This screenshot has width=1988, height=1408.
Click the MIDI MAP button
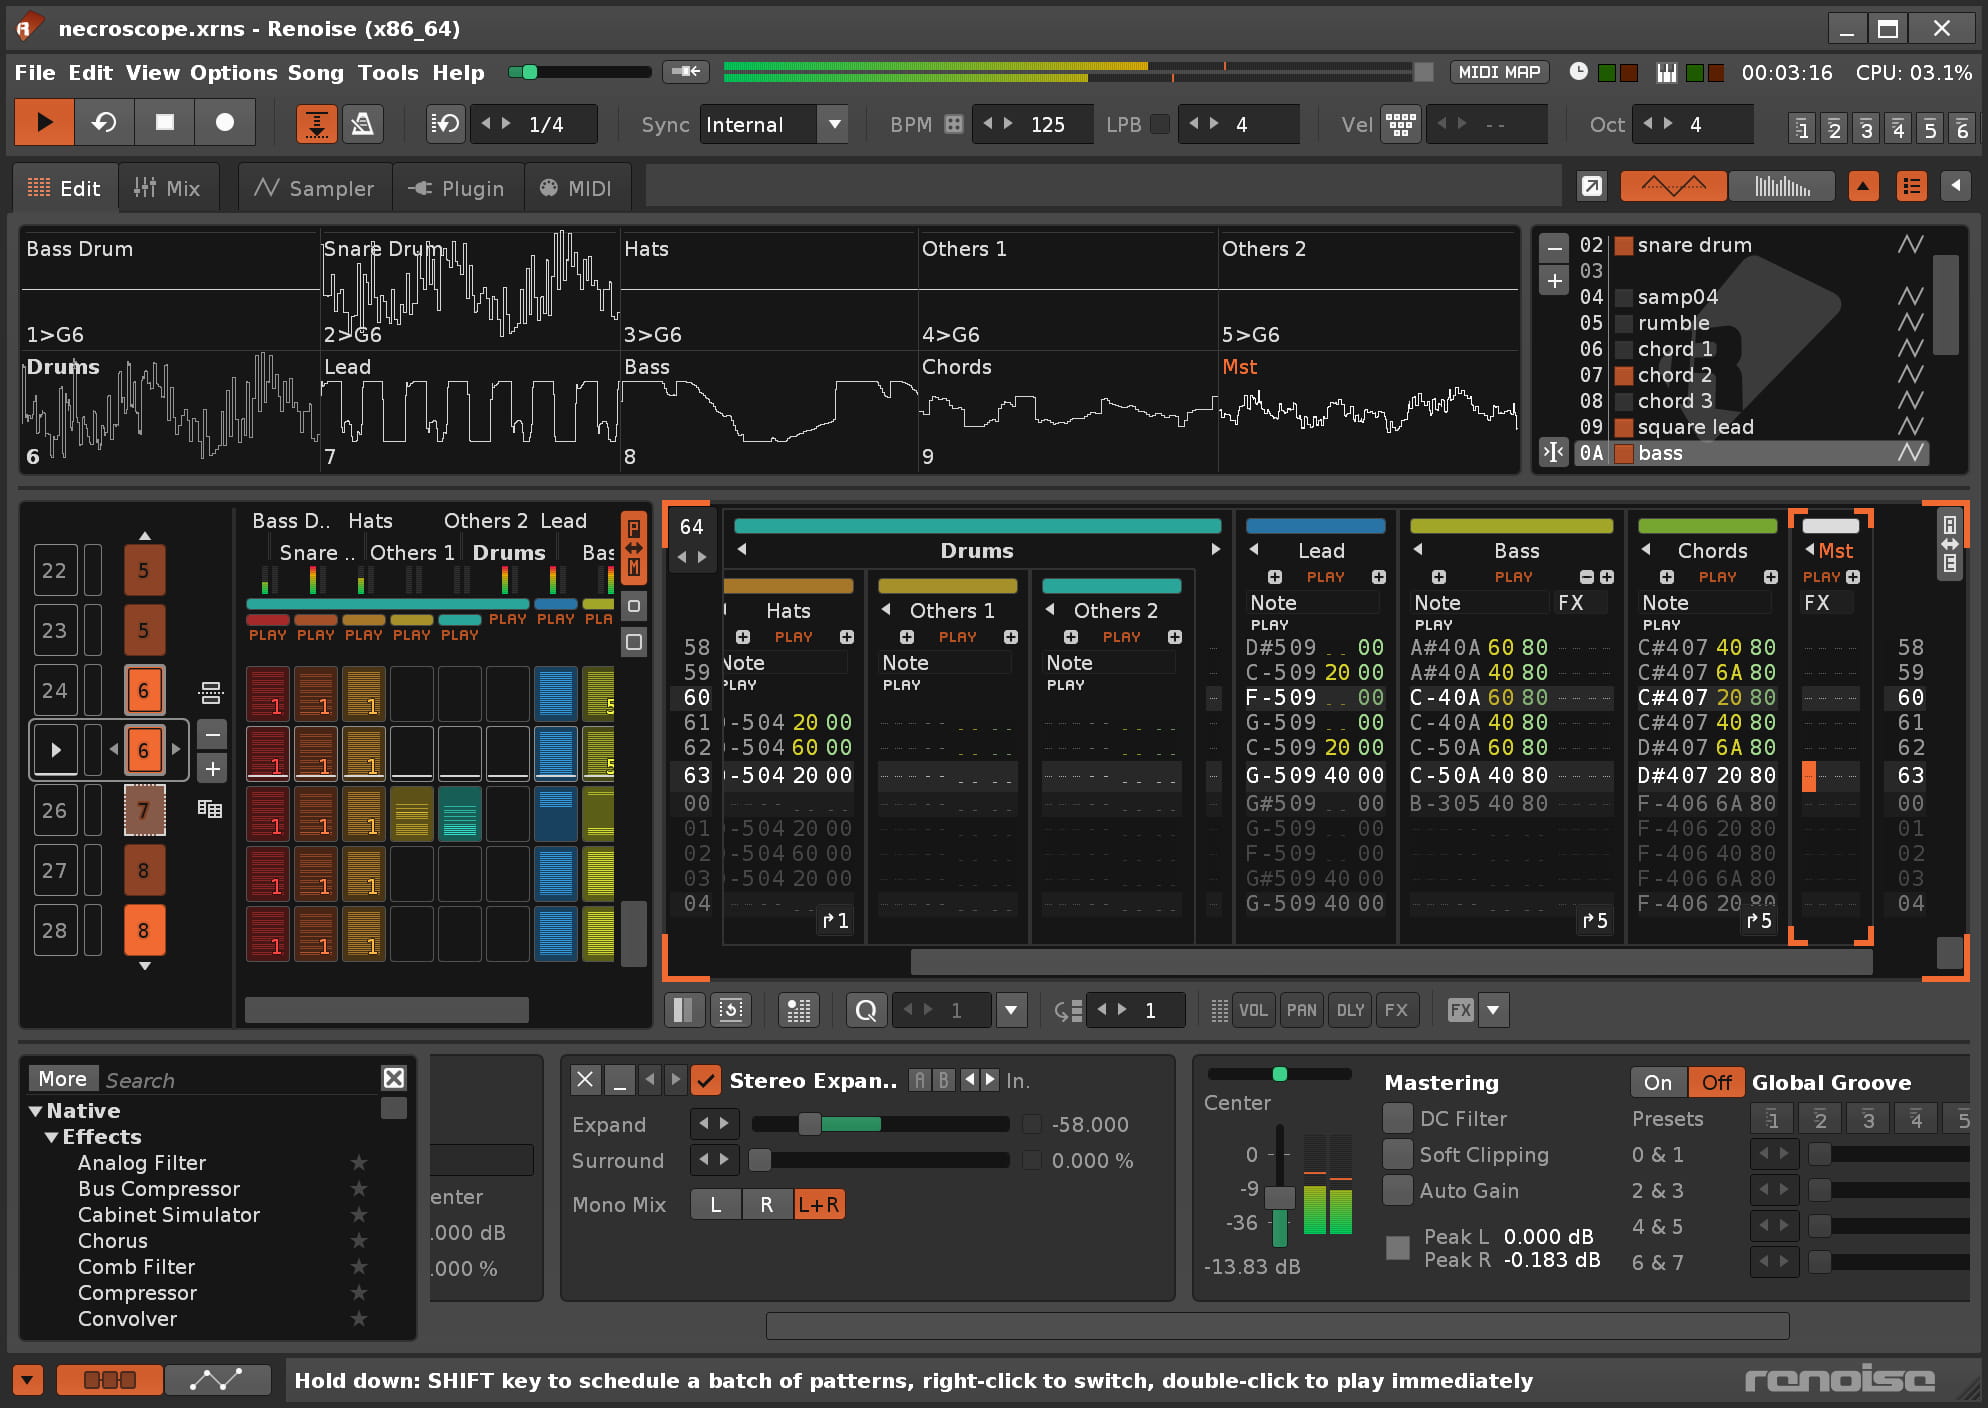pyautogui.click(x=1499, y=72)
